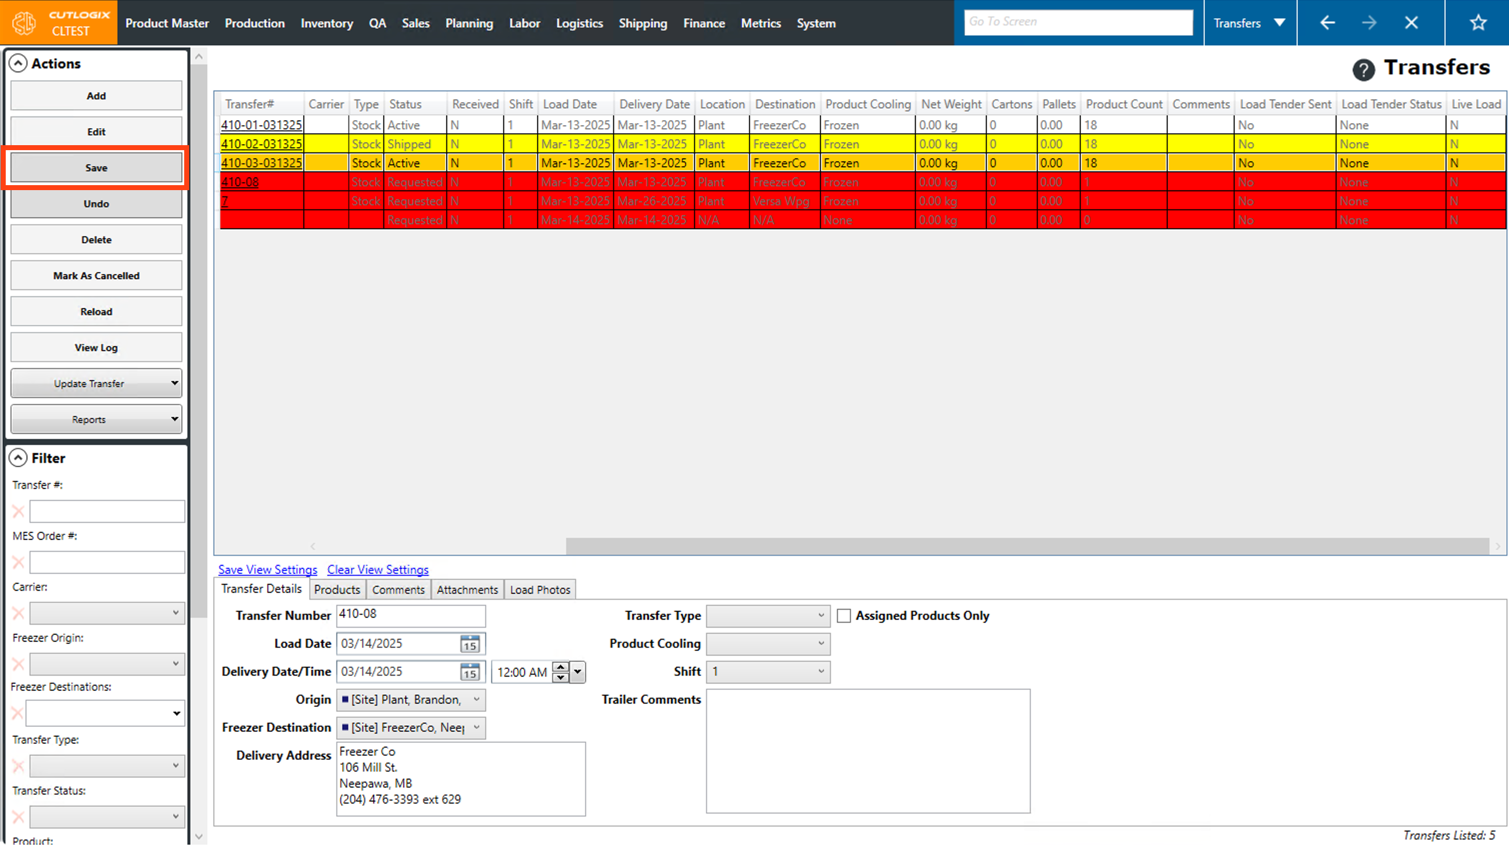Clear the Transfer # filter with red X
1509x845 pixels.
click(x=18, y=512)
